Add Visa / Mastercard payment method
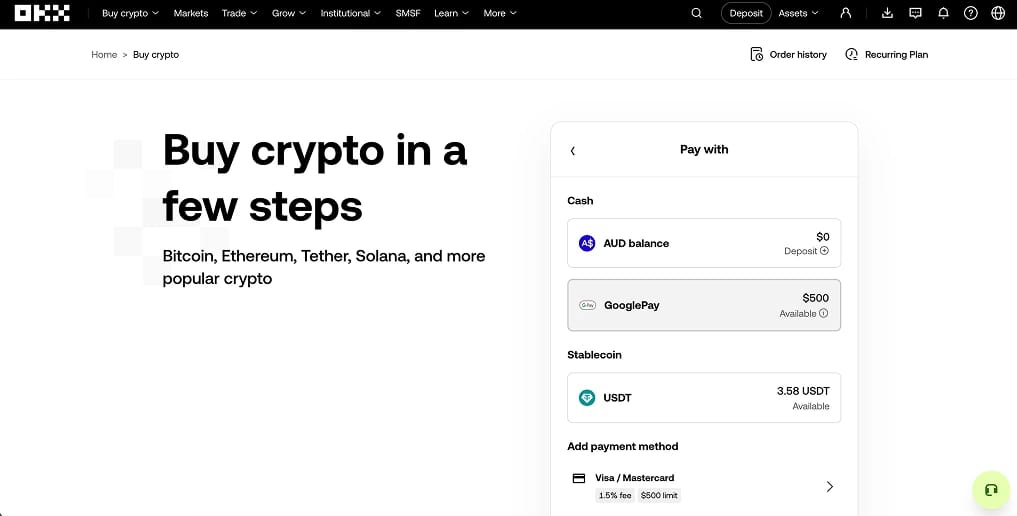This screenshot has height=516, width=1017. point(704,486)
